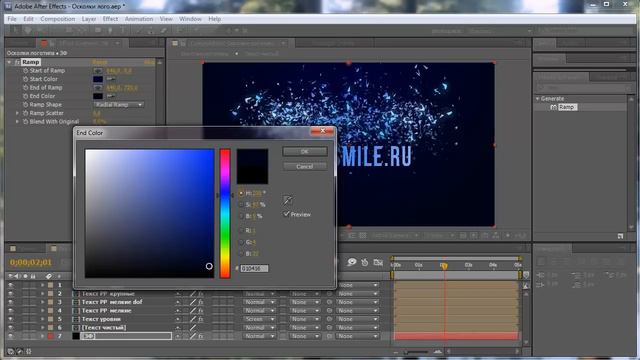
Task: Click the vertical hue spectrum slider
Action: pyautogui.click(x=225, y=213)
